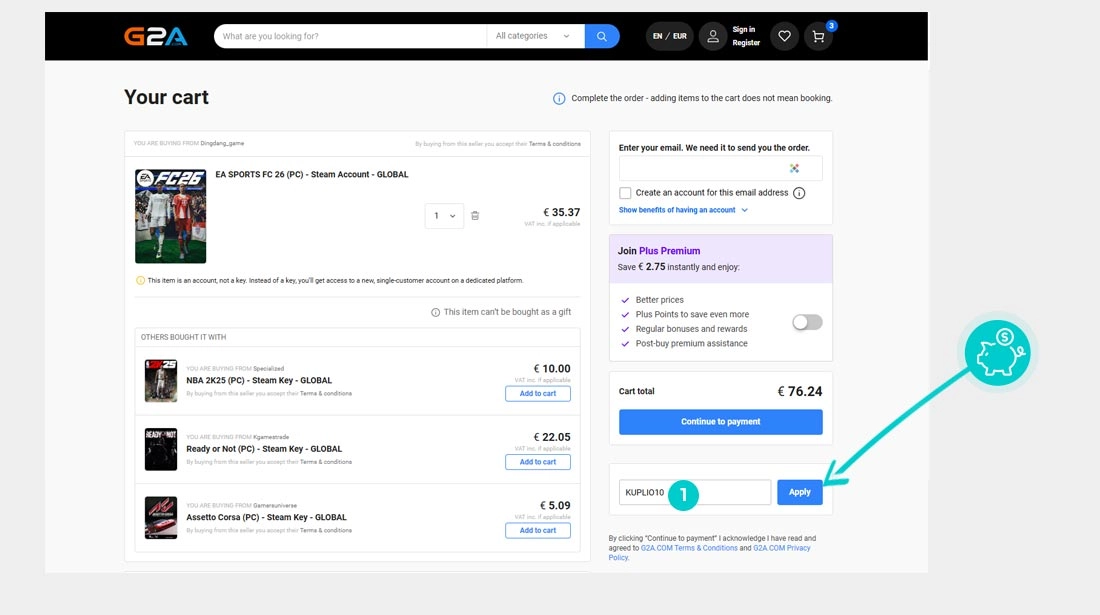Apply the KUPLIO10 discount code
Image resolution: width=1100 pixels, height=615 pixels.
799,492
